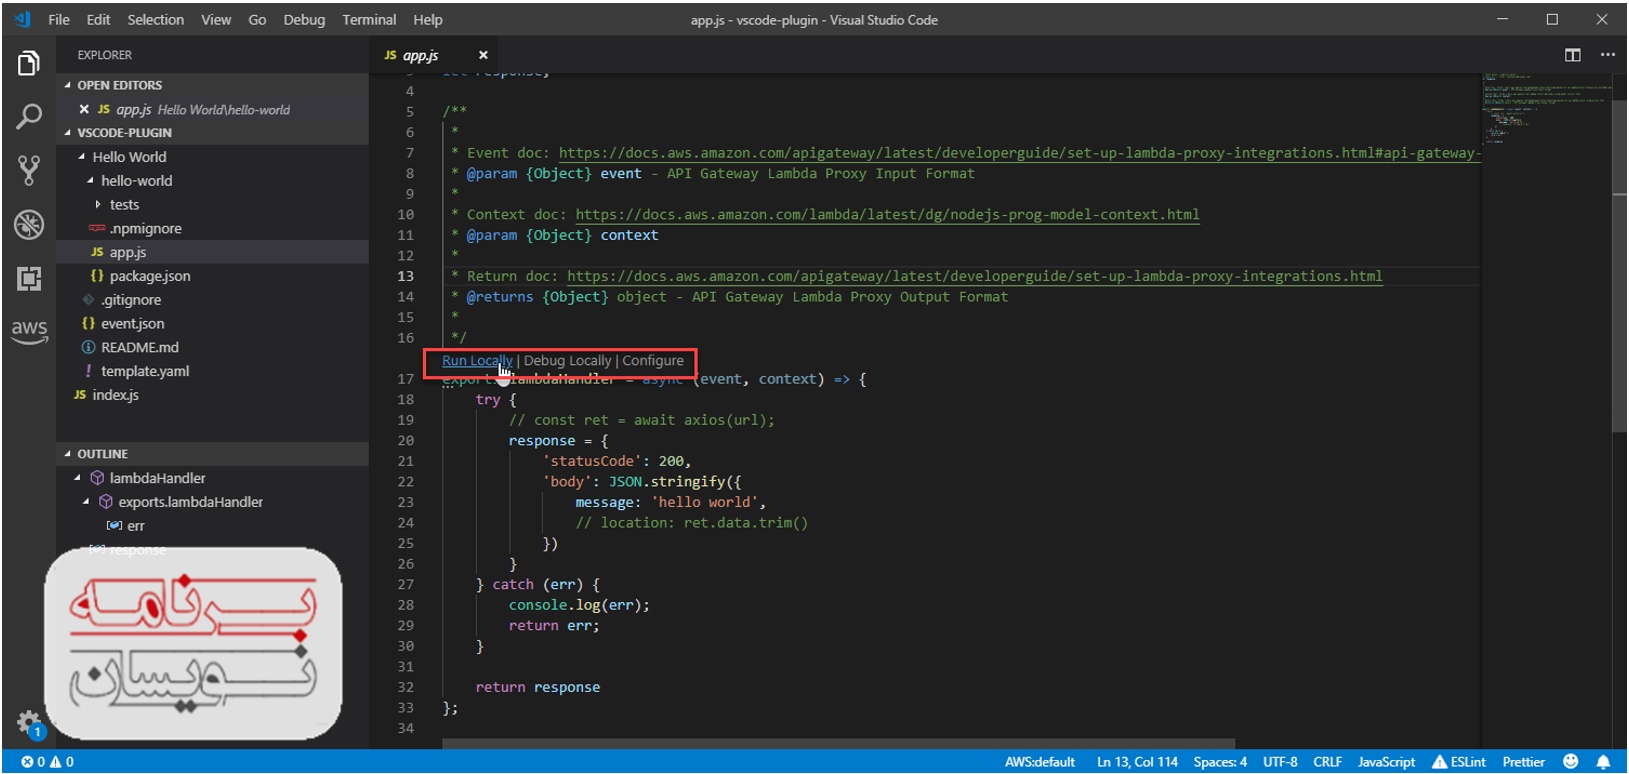This screenshot has width=1629, height=774.
Task: Click line number 22 in gutter
Action: tap(406, 482)
